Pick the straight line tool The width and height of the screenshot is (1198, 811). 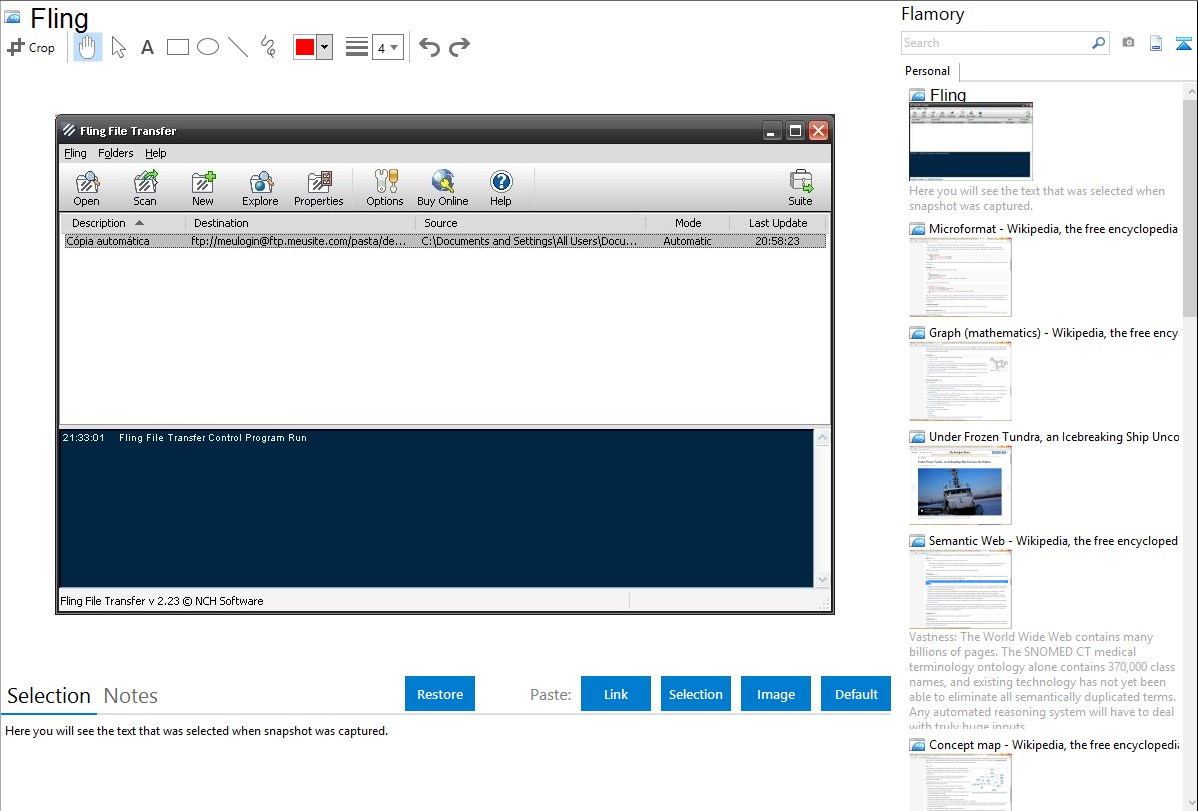click(238, 47)
